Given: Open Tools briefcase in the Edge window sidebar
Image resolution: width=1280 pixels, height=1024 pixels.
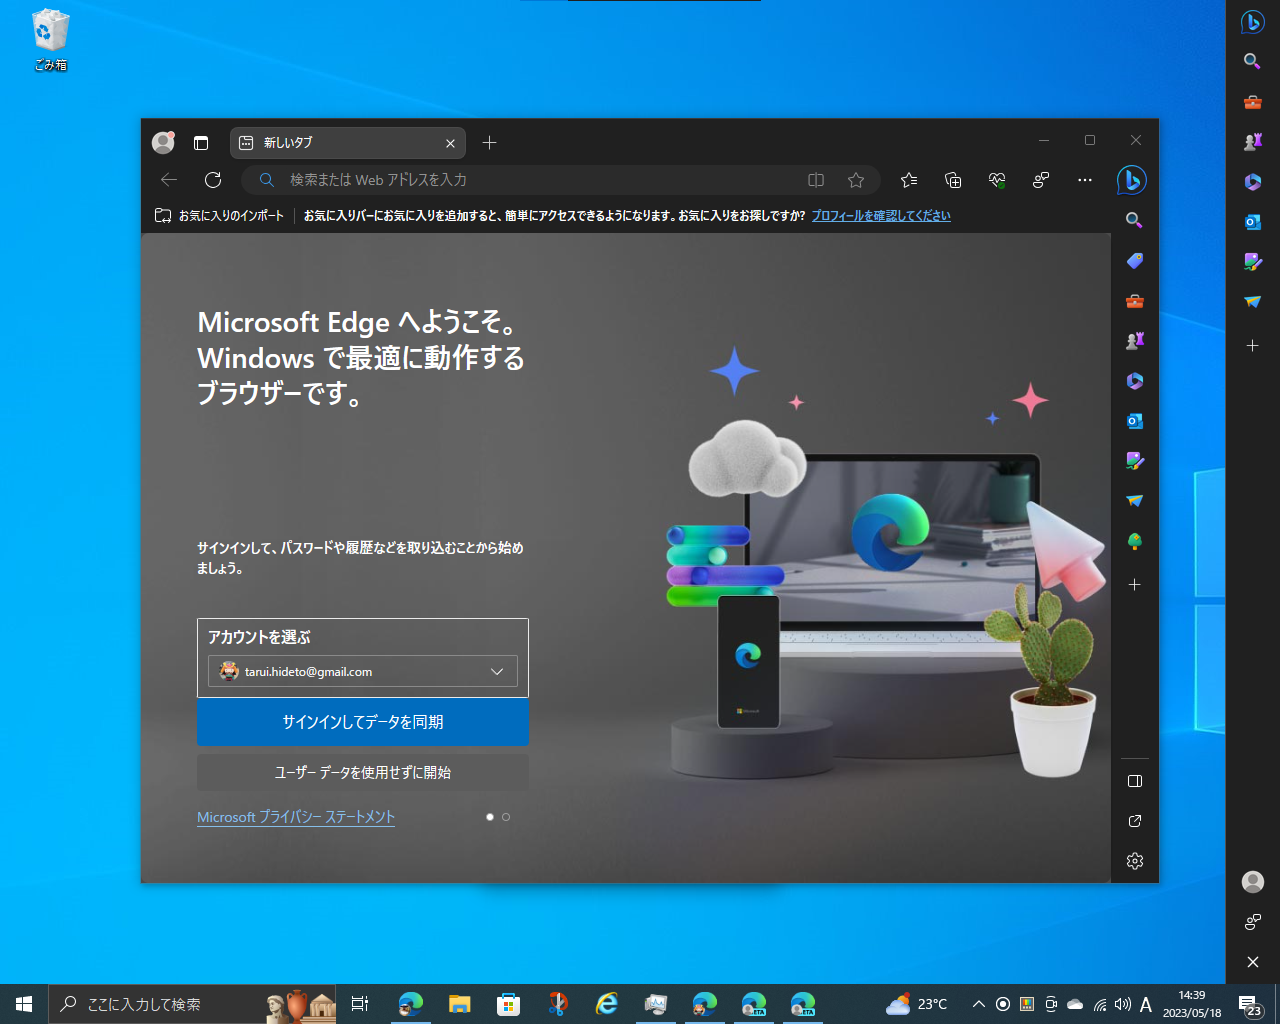Looking at the screenshot, I should pos(1134,301).
